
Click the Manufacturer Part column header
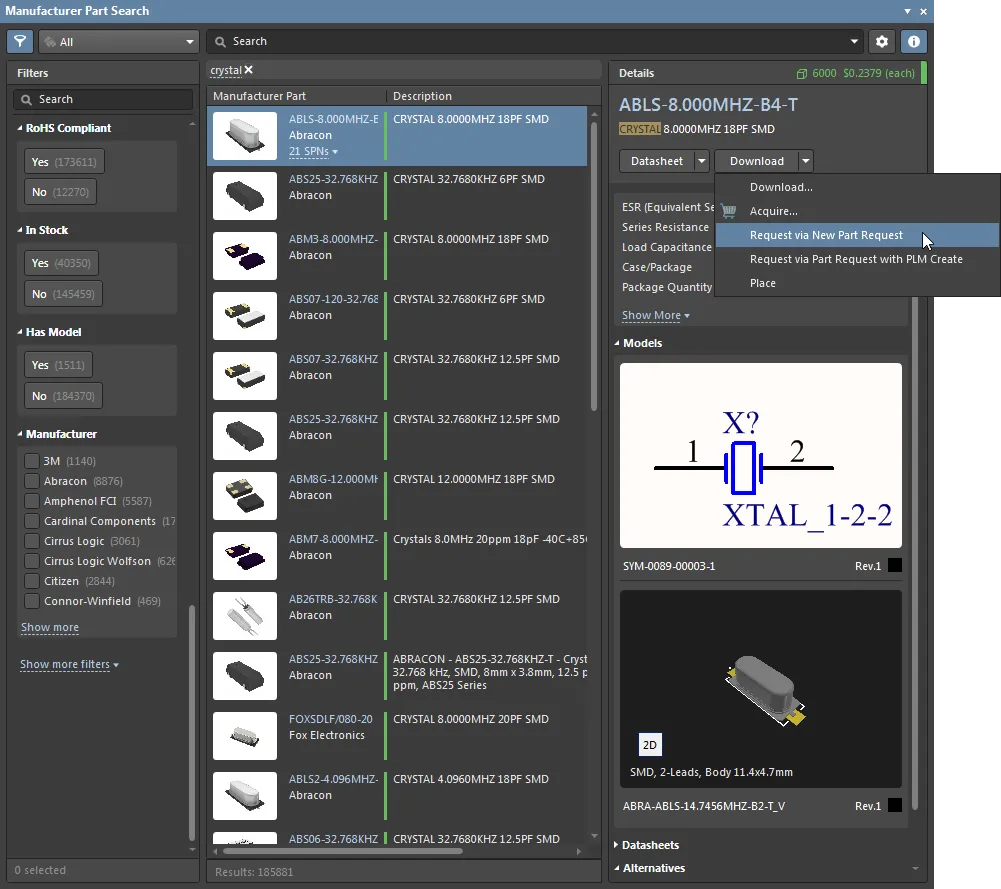[x=297, y=96]
